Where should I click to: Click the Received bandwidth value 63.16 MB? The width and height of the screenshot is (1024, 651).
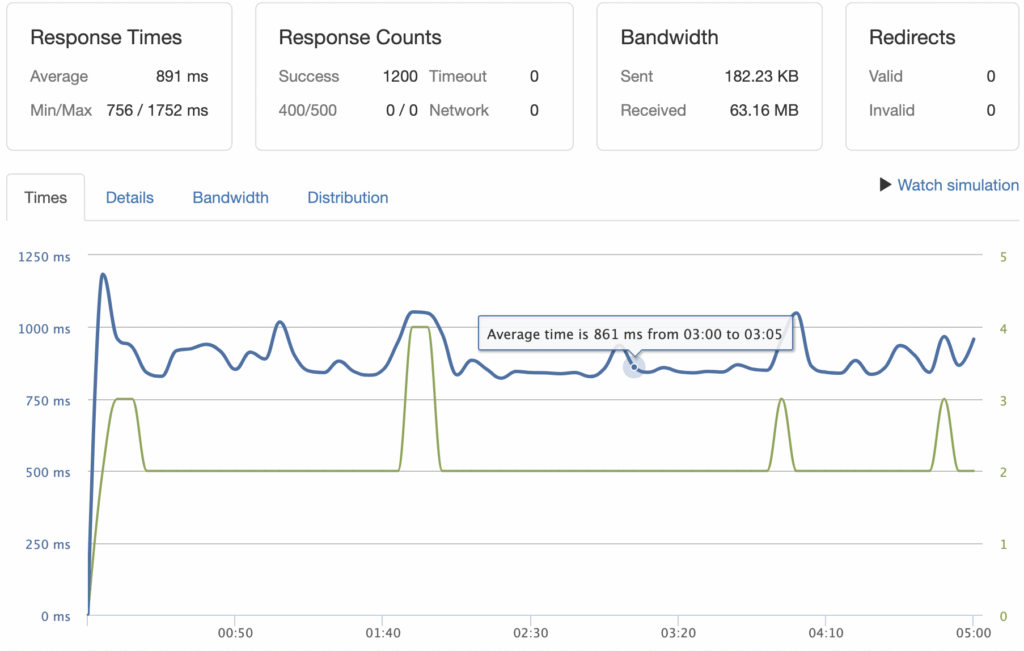764,111
